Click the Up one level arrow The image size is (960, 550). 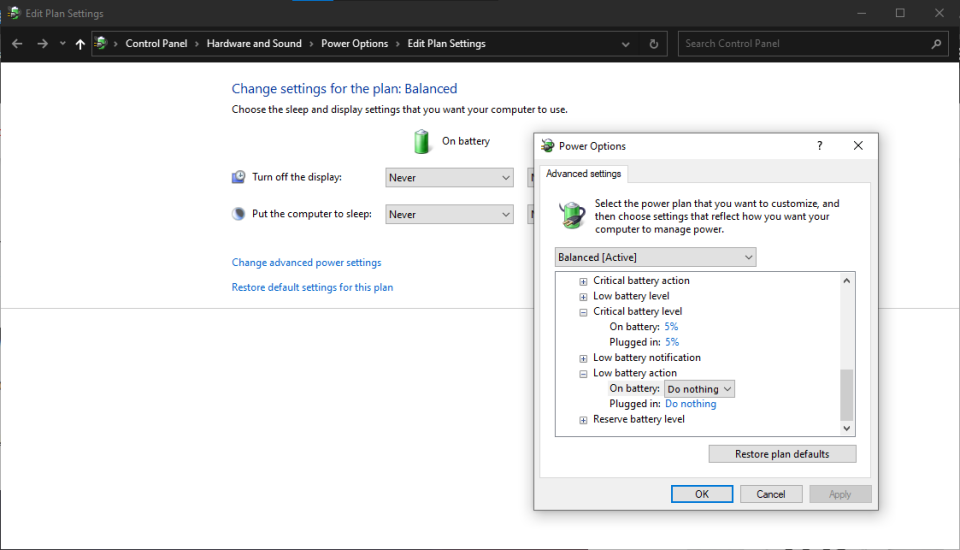click(x=80, y=44)
